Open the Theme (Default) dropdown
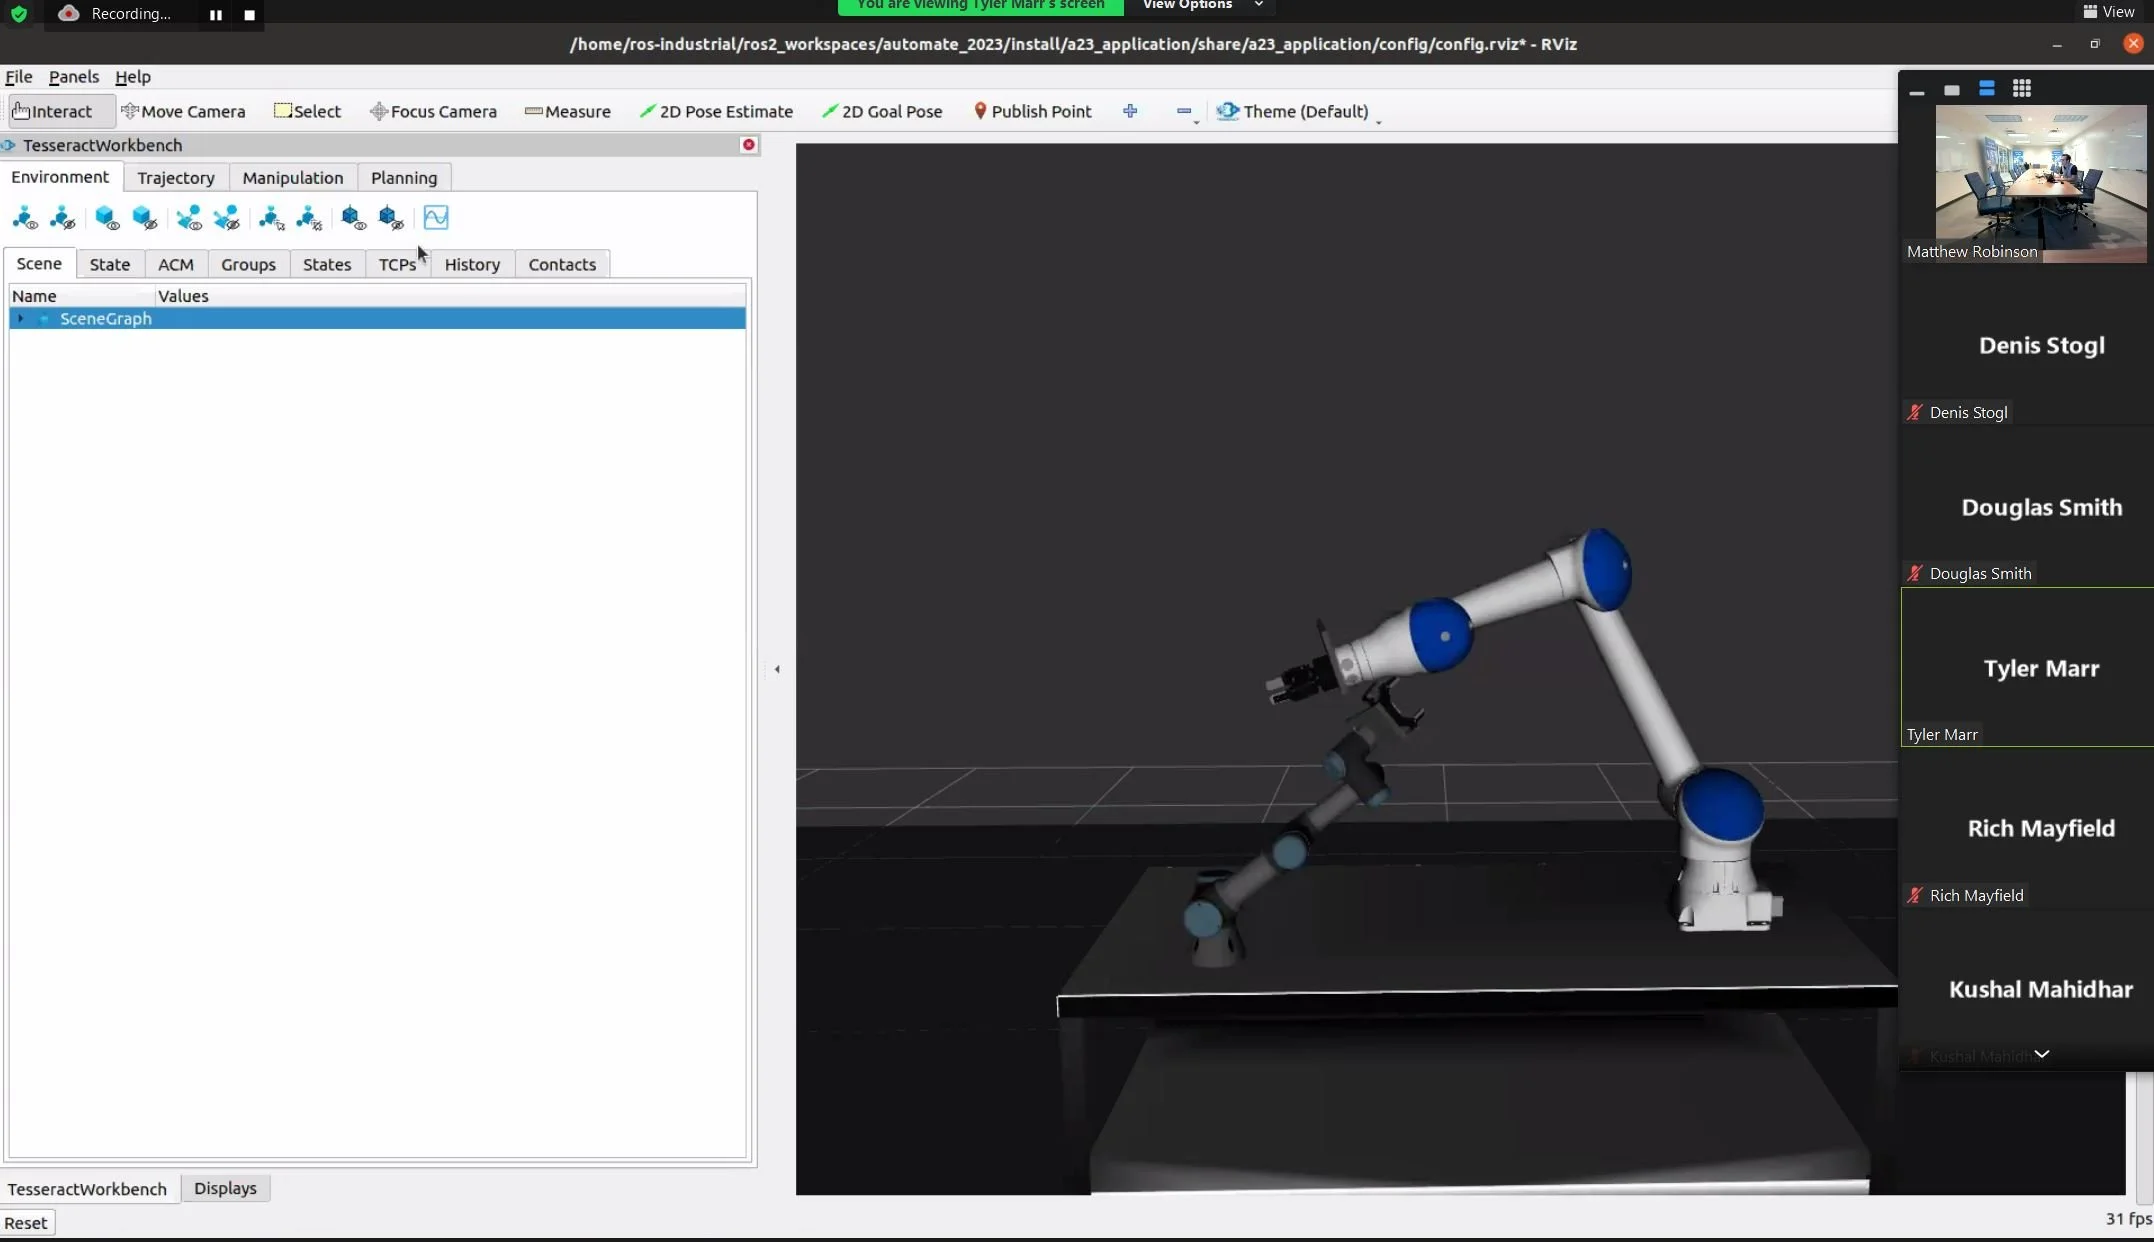Screen dimensions: 2154x1242 point(1298,111)
